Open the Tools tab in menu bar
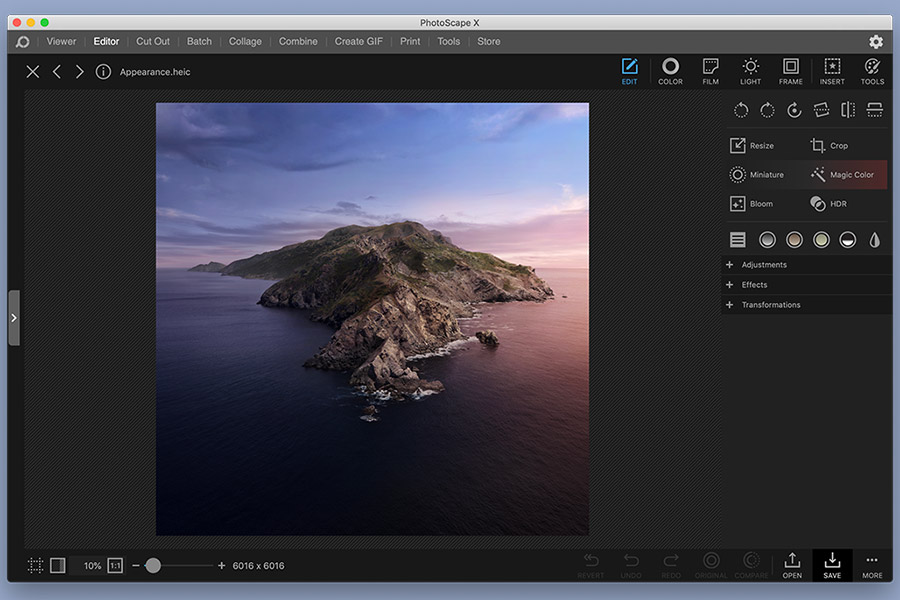 448,41
